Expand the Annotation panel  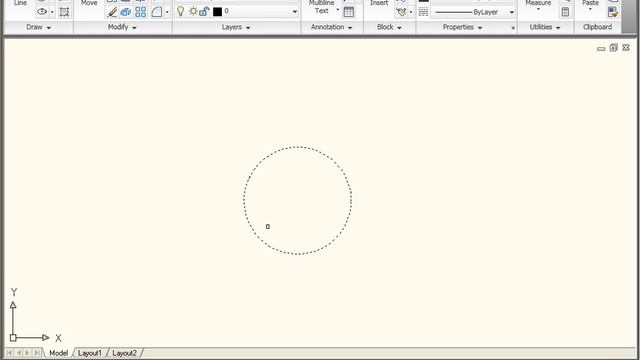pyautogui.click(x=331, y=27)
